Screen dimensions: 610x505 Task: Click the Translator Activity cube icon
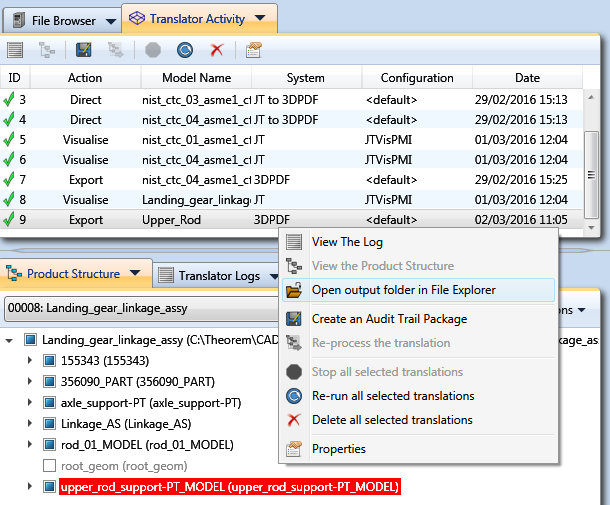tap(137, 18)
